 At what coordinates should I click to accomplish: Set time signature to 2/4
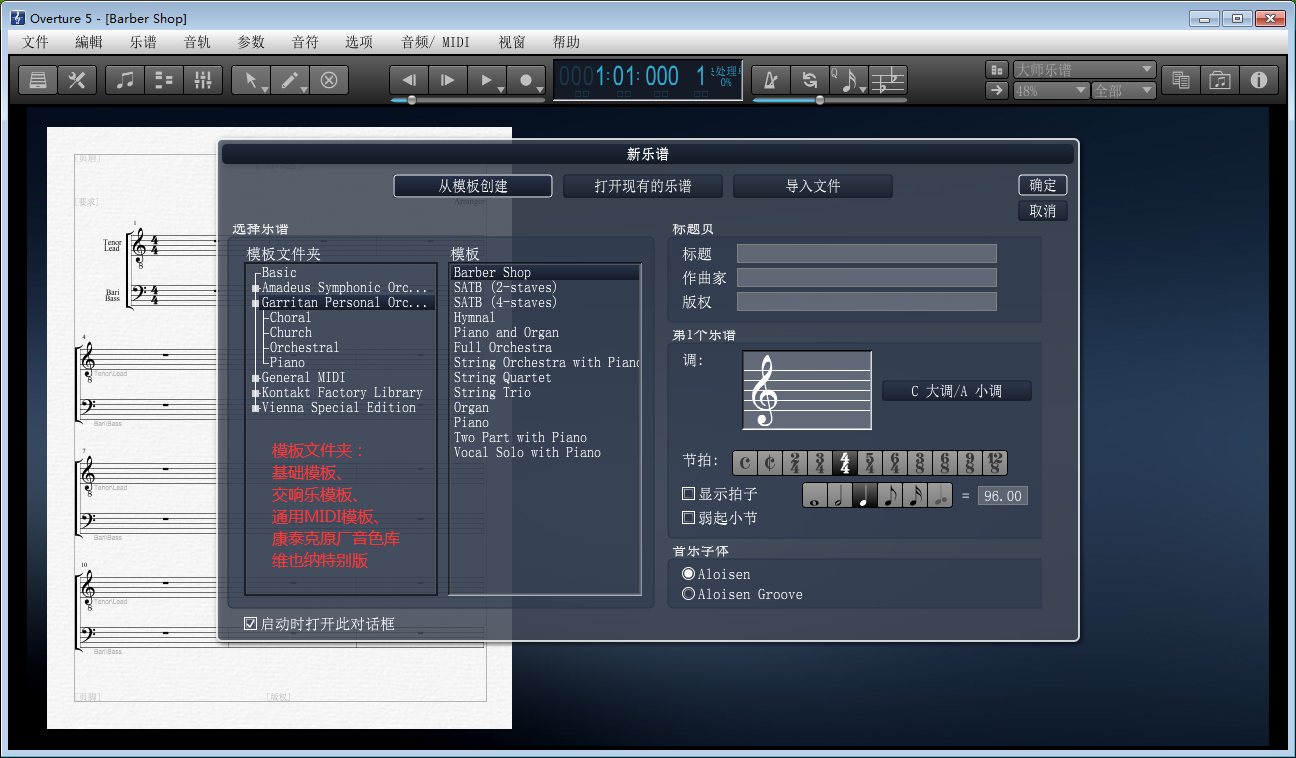tap(795, 463)
